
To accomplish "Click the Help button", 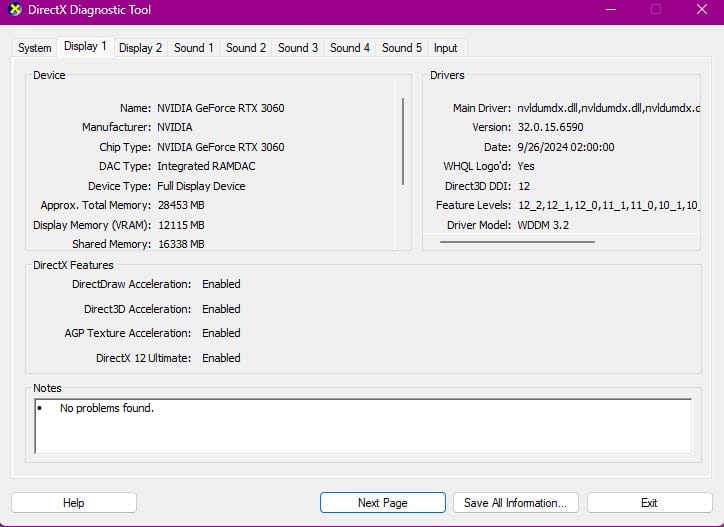I will click(73, 503).
